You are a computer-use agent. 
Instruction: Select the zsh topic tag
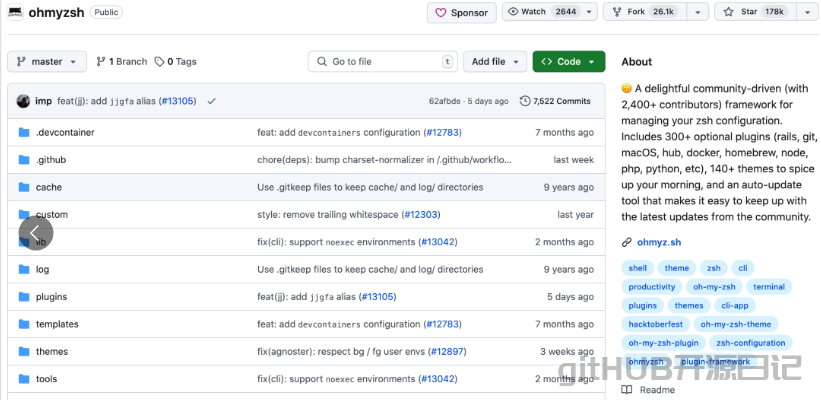(x=714, y=268)
